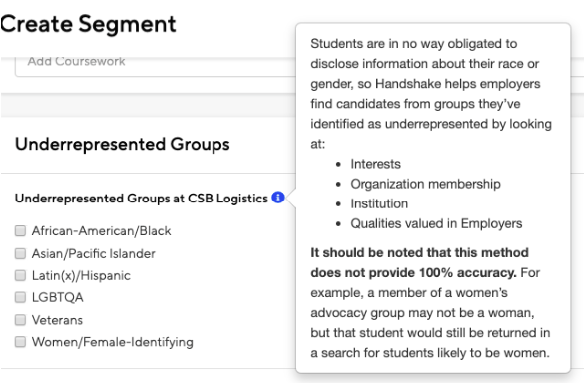Click the Create Segment page title
Screen dimensions: 584x383
tap(88, 24)
